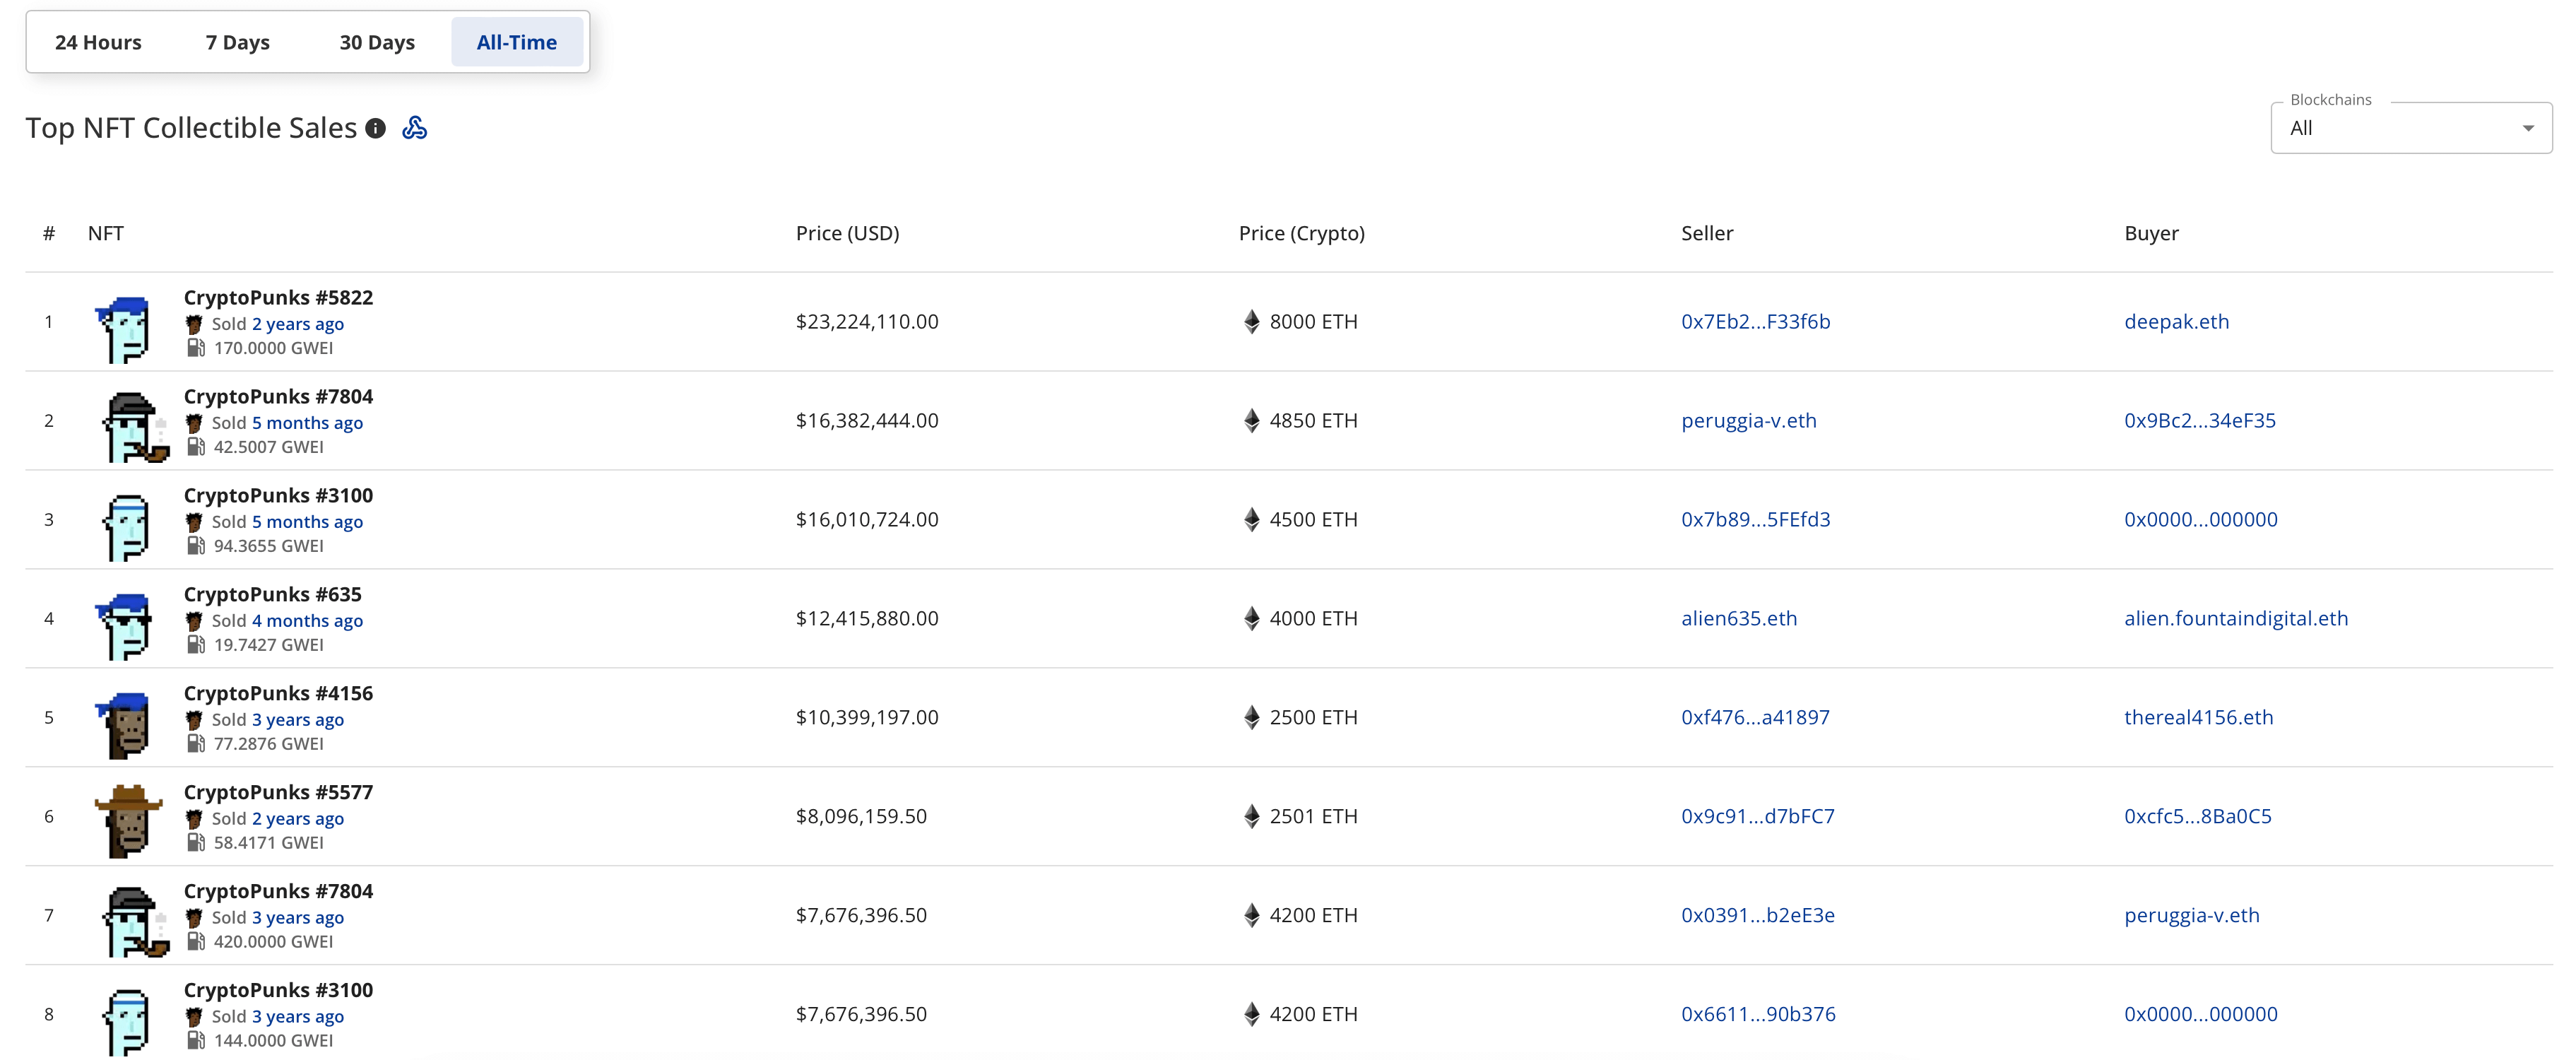Click the gas pump icon beside 94.3655 GWEI
2576x1060 pixels.
point(195,546)
